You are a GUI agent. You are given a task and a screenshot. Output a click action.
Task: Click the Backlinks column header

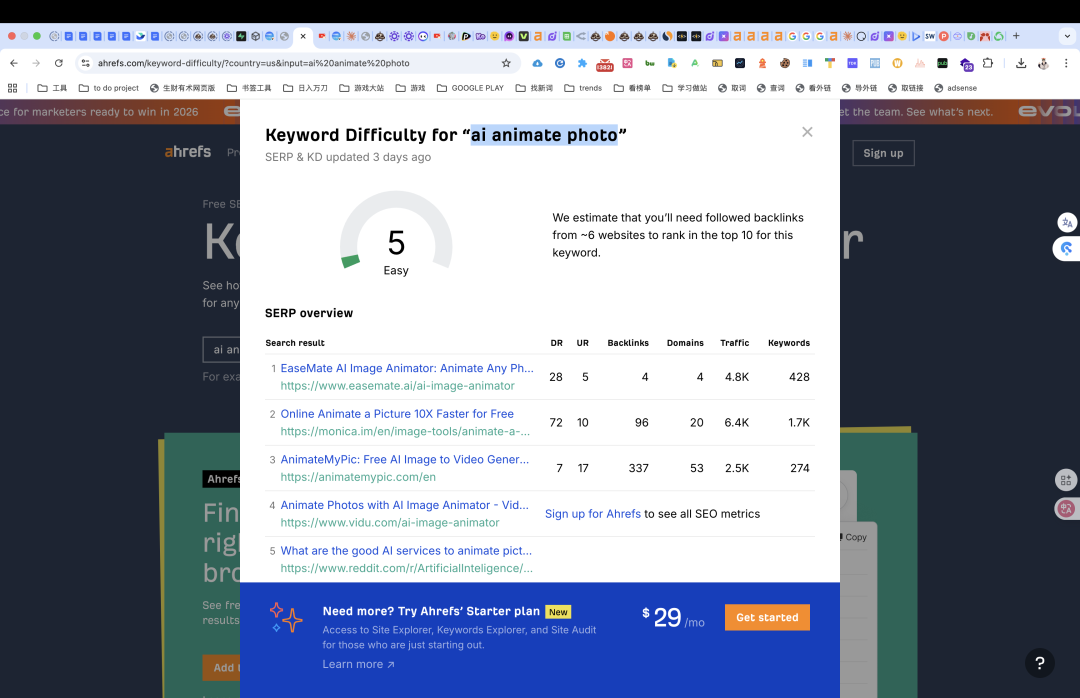click(627, 342)
